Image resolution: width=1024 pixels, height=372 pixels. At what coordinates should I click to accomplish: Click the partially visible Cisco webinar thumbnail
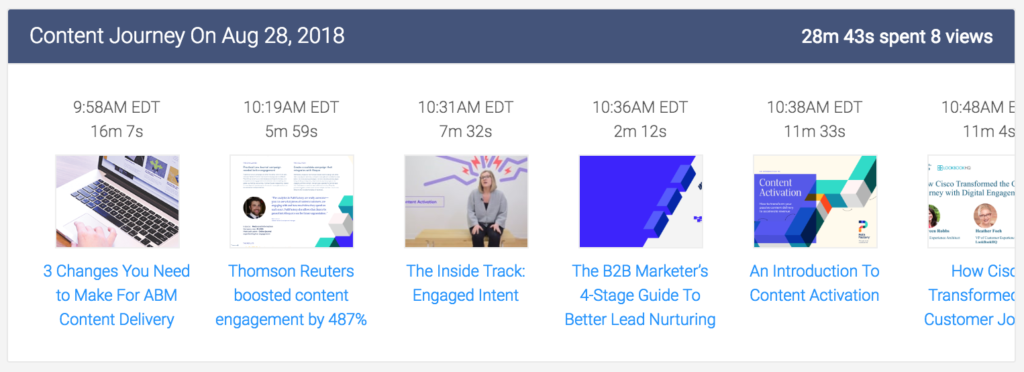(971, 201)
